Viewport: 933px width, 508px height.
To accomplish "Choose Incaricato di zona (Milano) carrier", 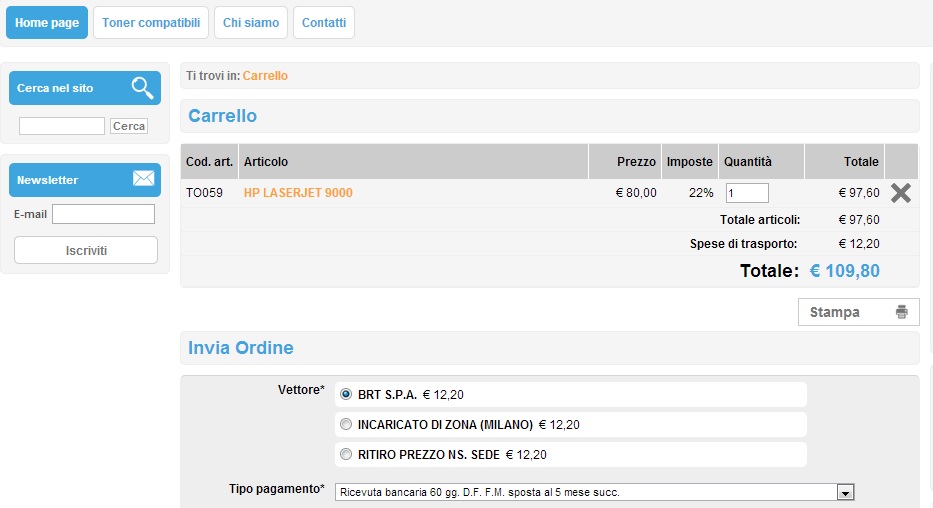I will tap(347, 424).
